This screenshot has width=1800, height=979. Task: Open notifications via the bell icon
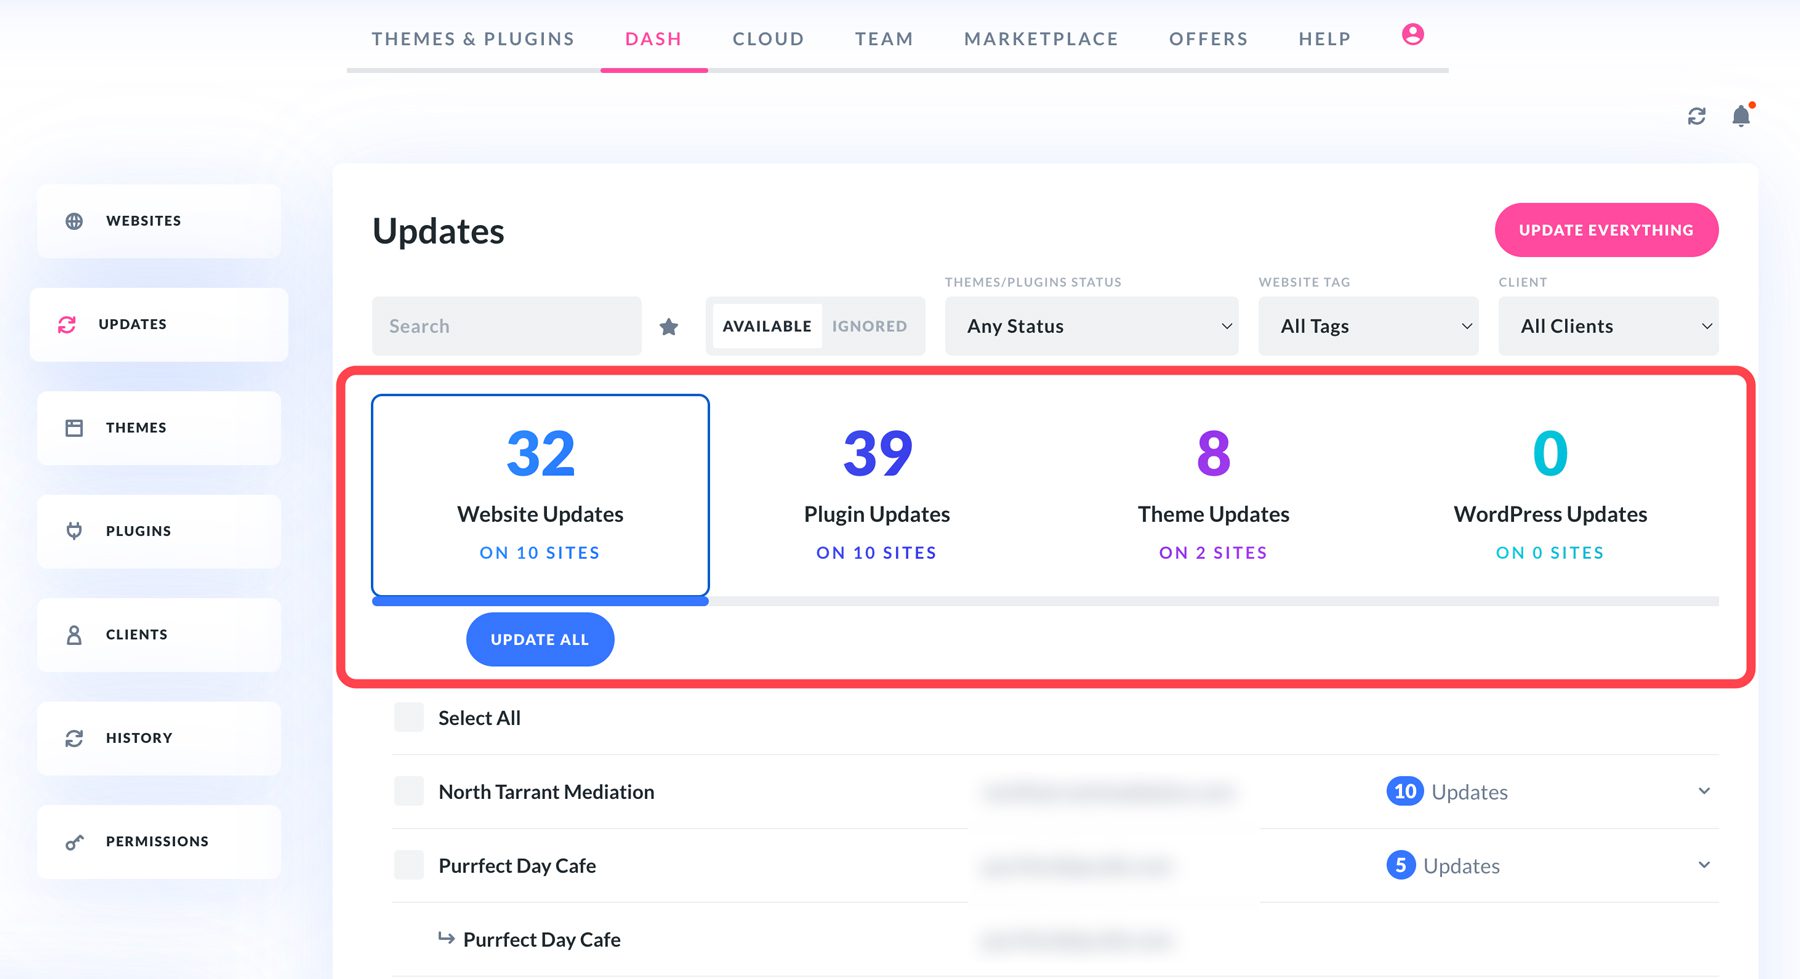[x=1739, y=115]
